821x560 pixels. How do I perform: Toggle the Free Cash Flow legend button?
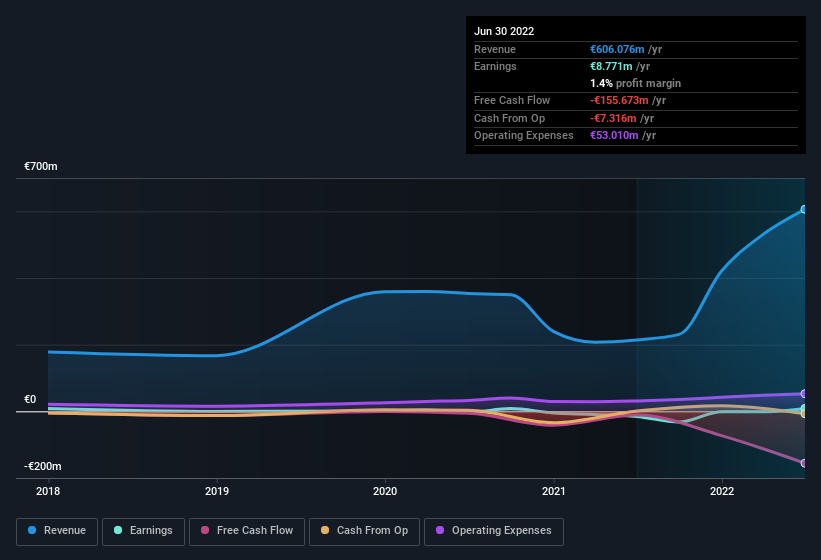tap(247, 531)
